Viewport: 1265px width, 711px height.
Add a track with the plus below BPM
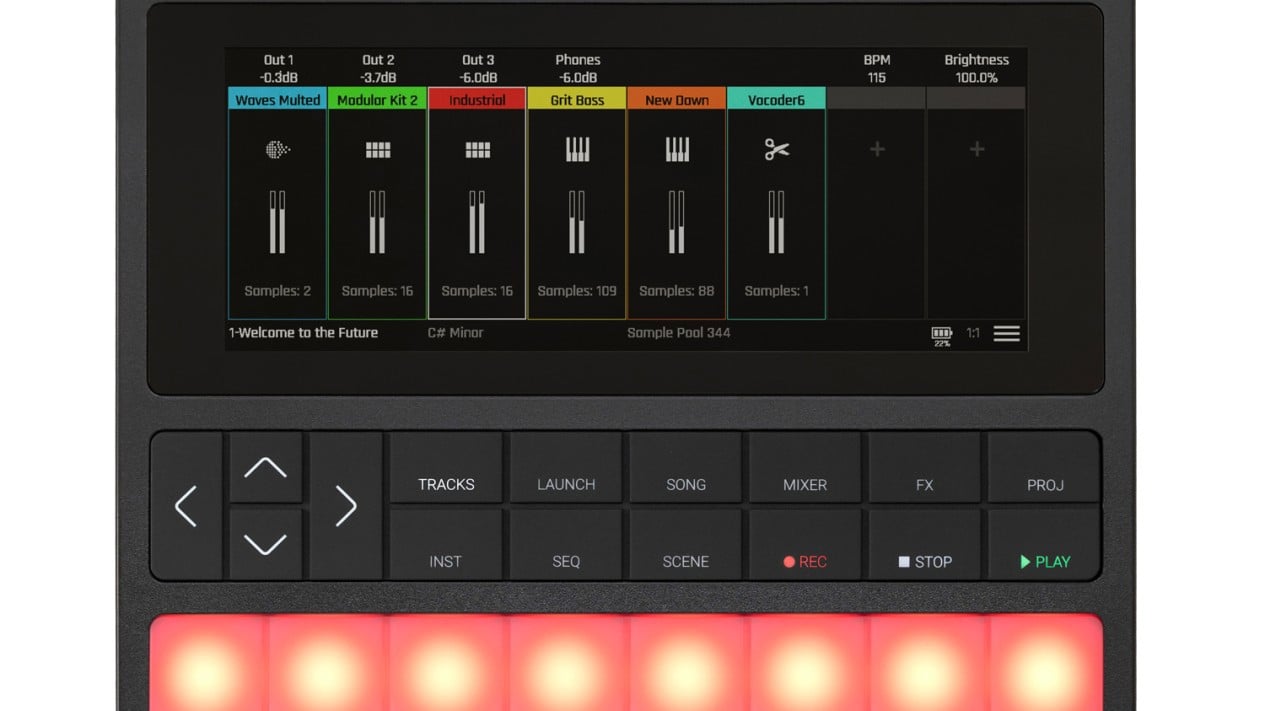(877, 149)
